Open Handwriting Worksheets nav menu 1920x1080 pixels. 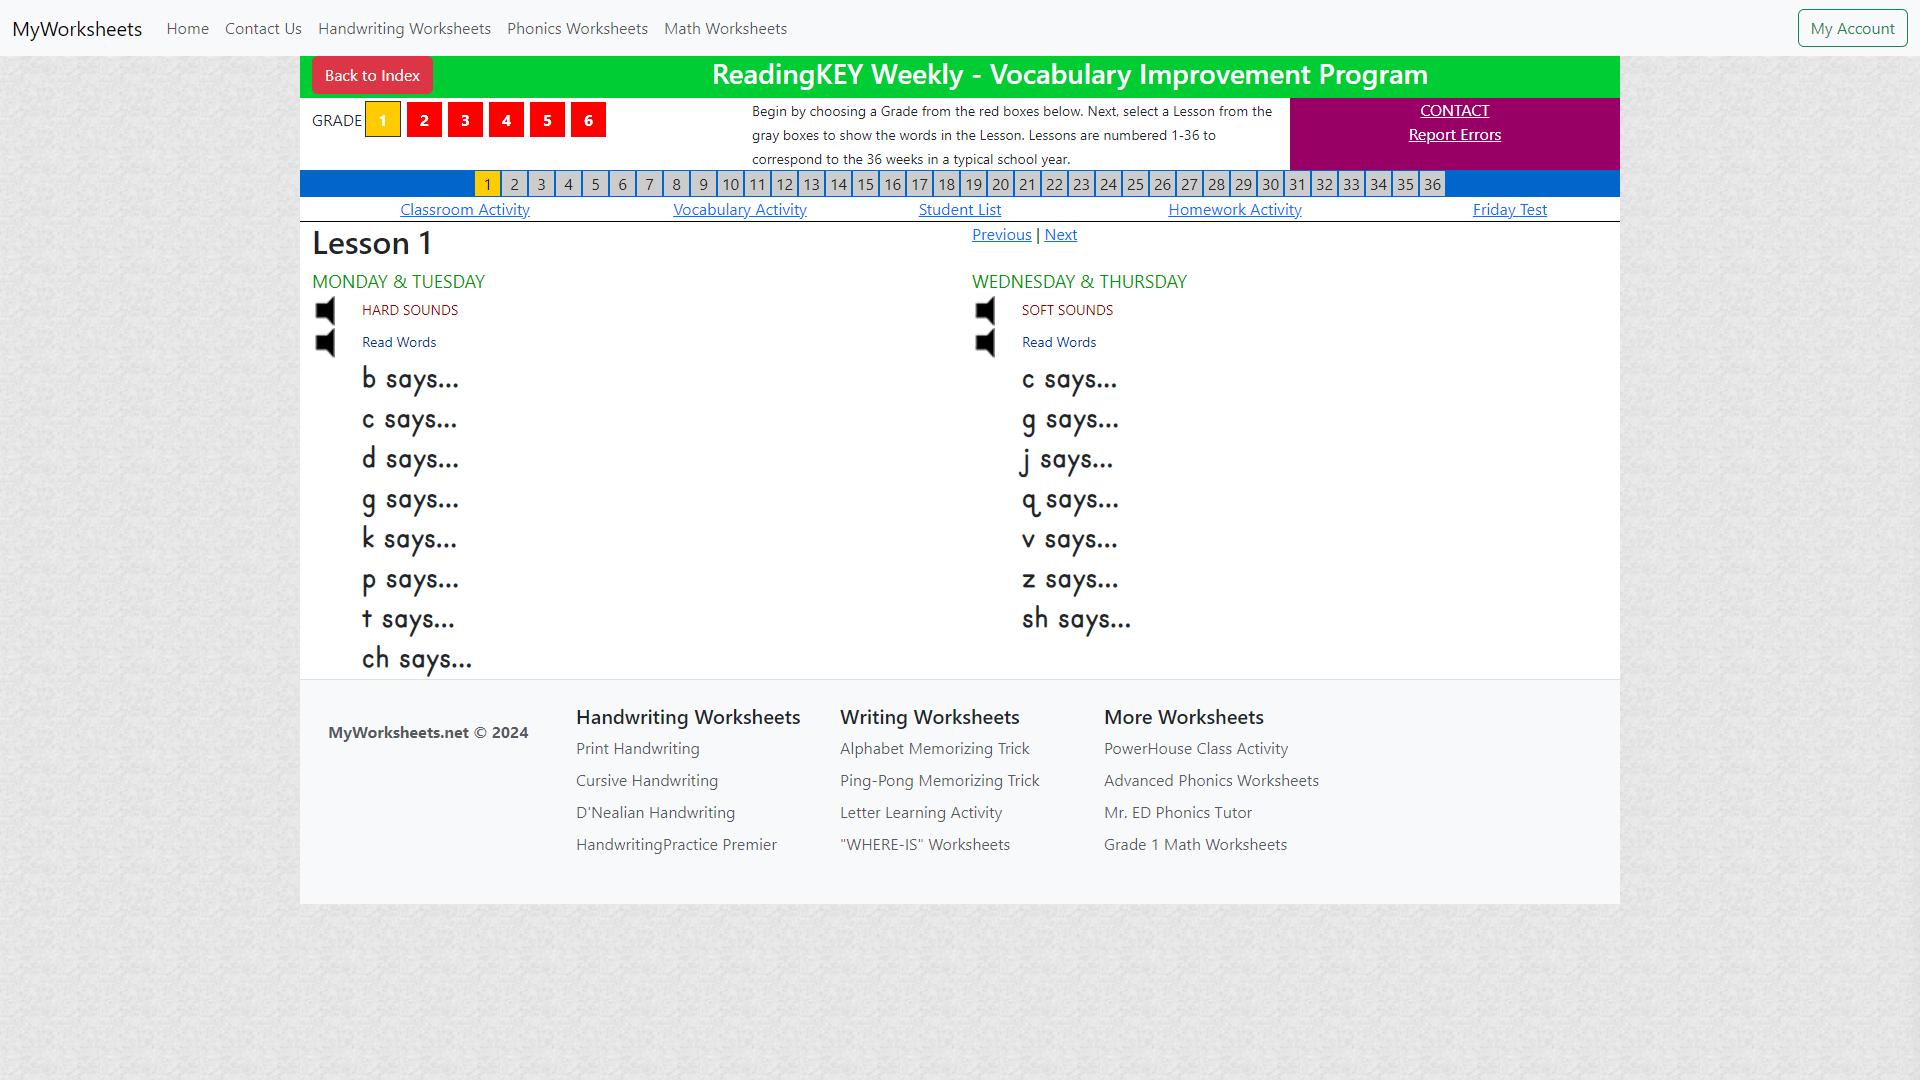pyautogui.click(x=404, y=29)
